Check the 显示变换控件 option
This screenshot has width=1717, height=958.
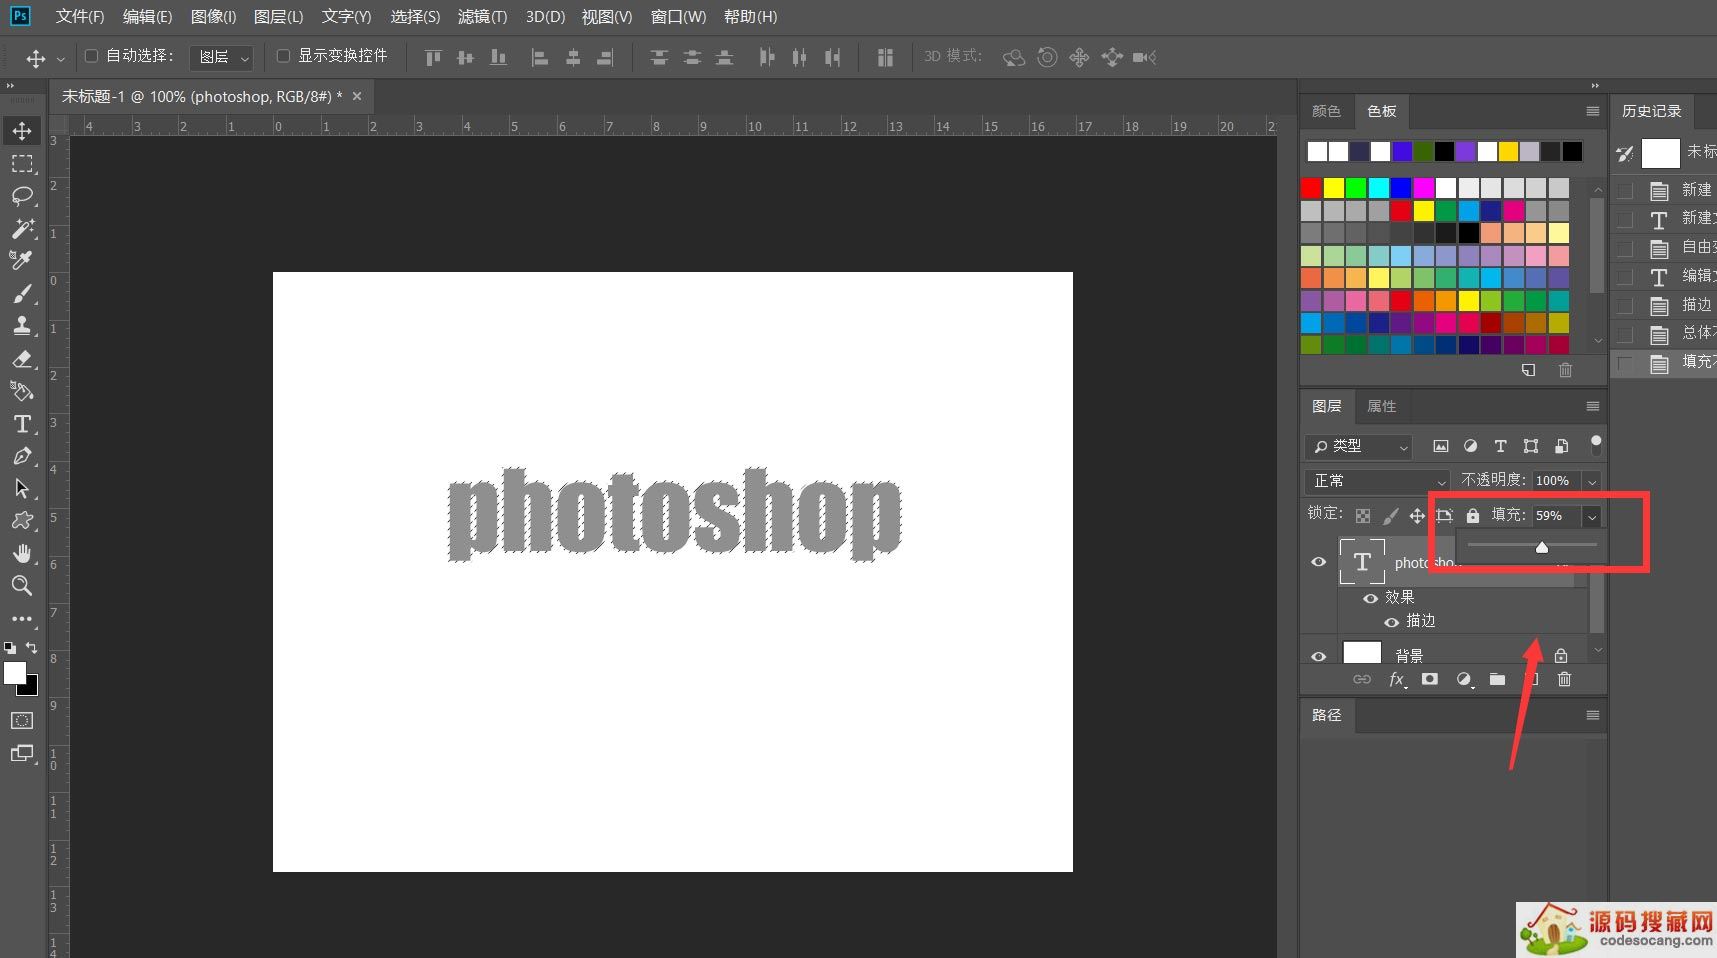click(283, 56)
